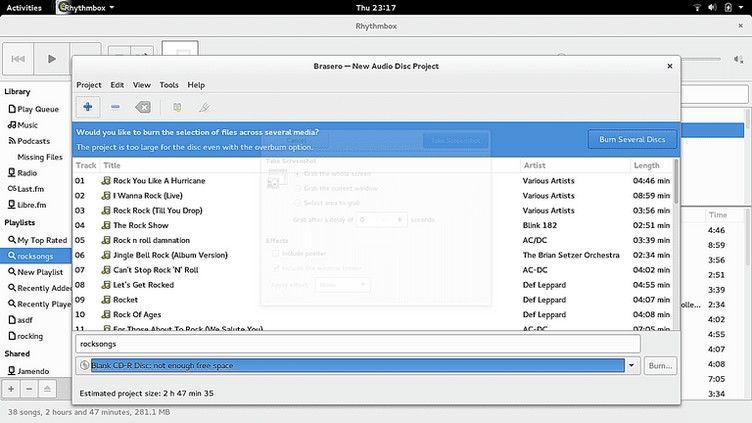Clear project with the eraser toolbar icon
This screenshot has width=752, height=423.
click(x=143, y=107)
